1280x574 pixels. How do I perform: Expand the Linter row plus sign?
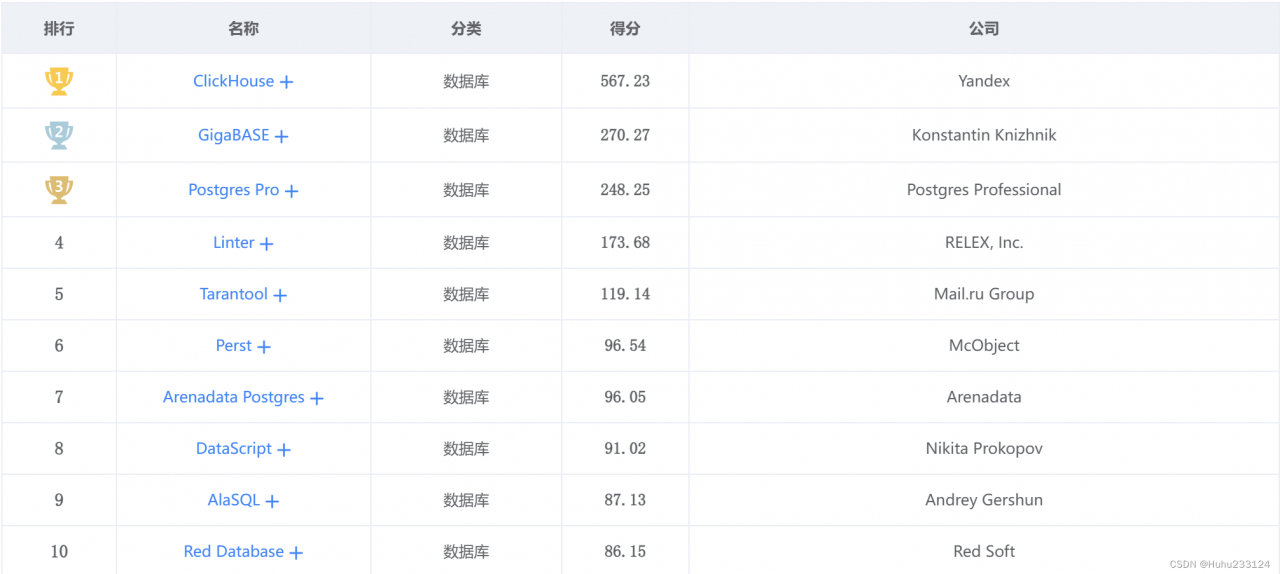266,243
